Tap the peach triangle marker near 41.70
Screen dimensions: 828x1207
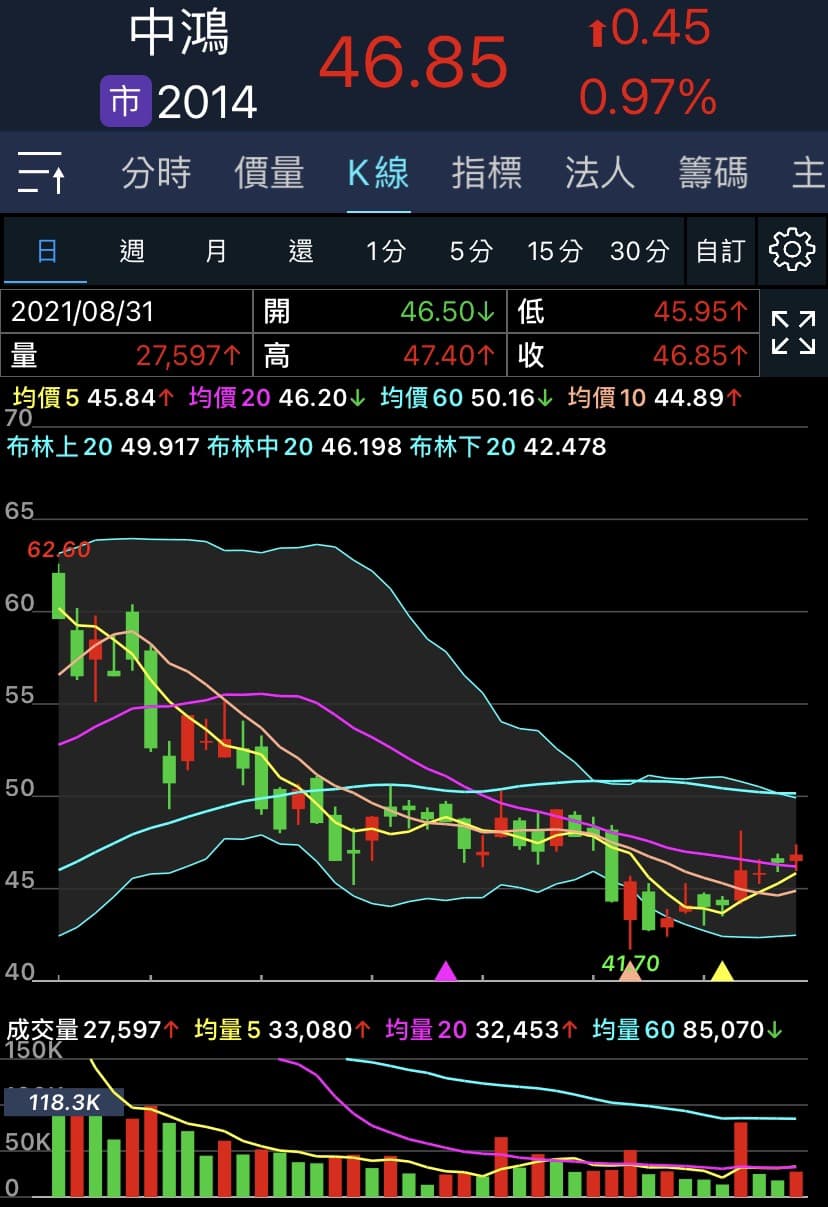pyautogui.click(x=630, y=971)
